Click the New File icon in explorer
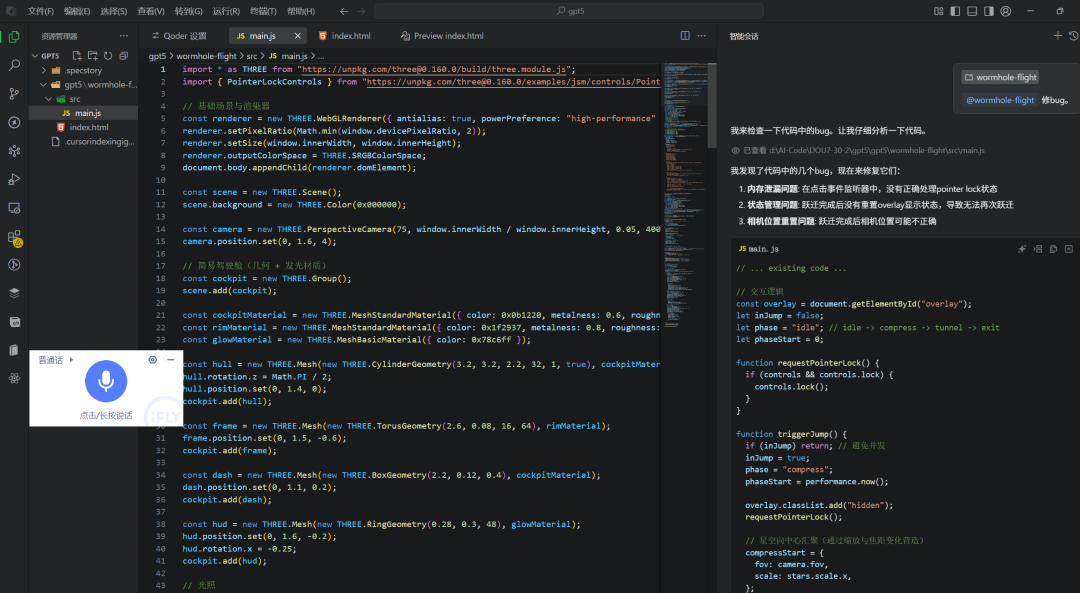The image size is (1080, 593). pos(78,55)
